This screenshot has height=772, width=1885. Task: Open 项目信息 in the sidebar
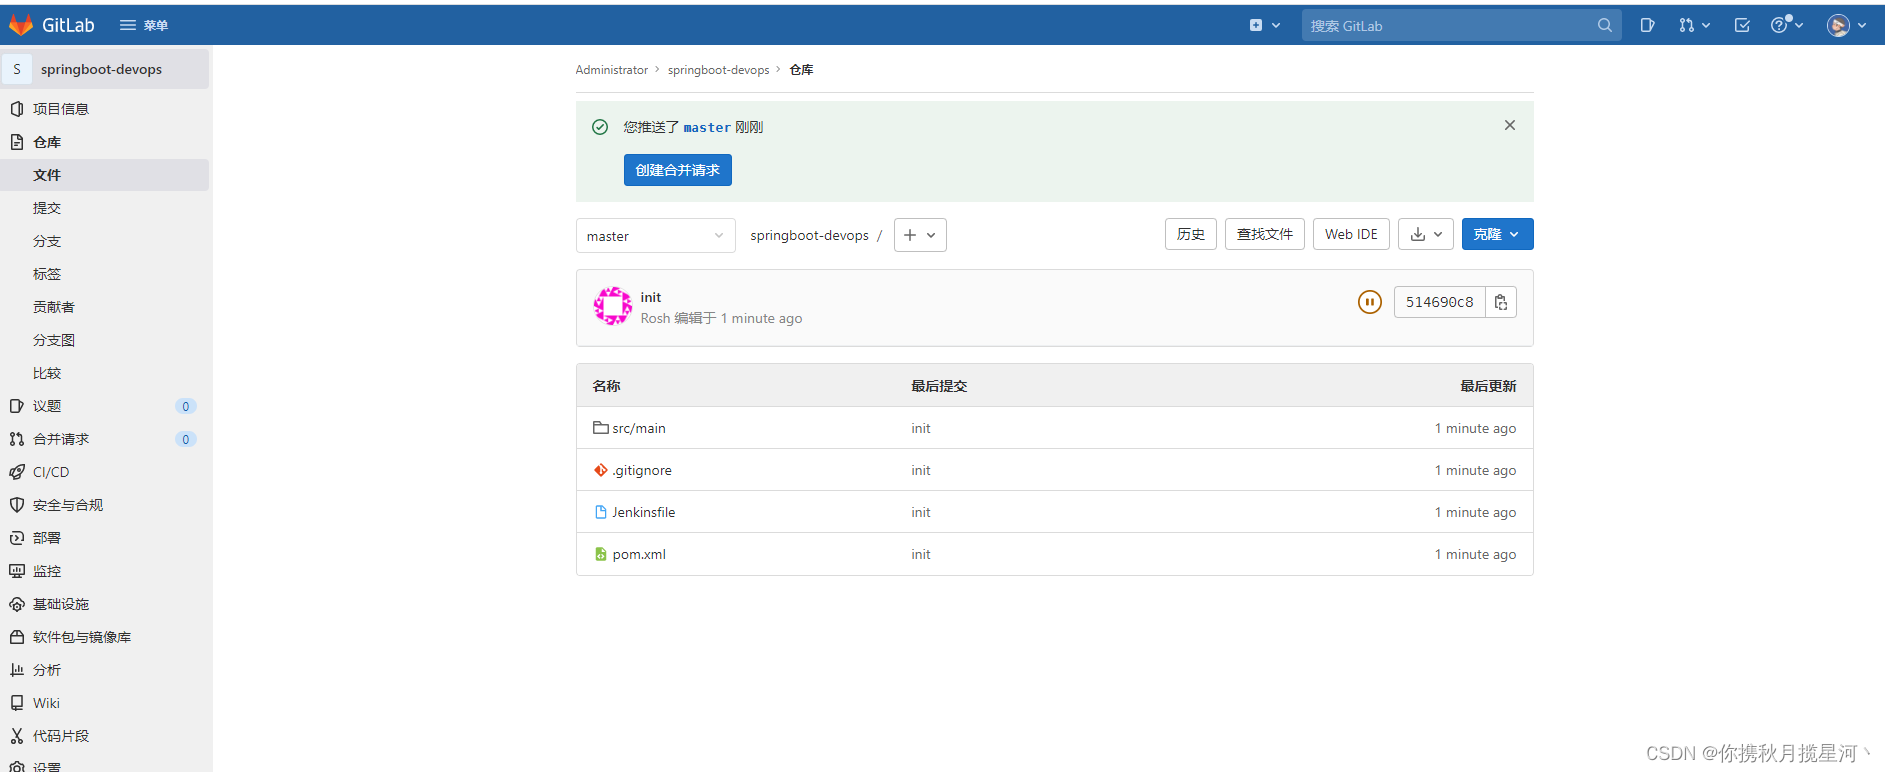[105, 109]
